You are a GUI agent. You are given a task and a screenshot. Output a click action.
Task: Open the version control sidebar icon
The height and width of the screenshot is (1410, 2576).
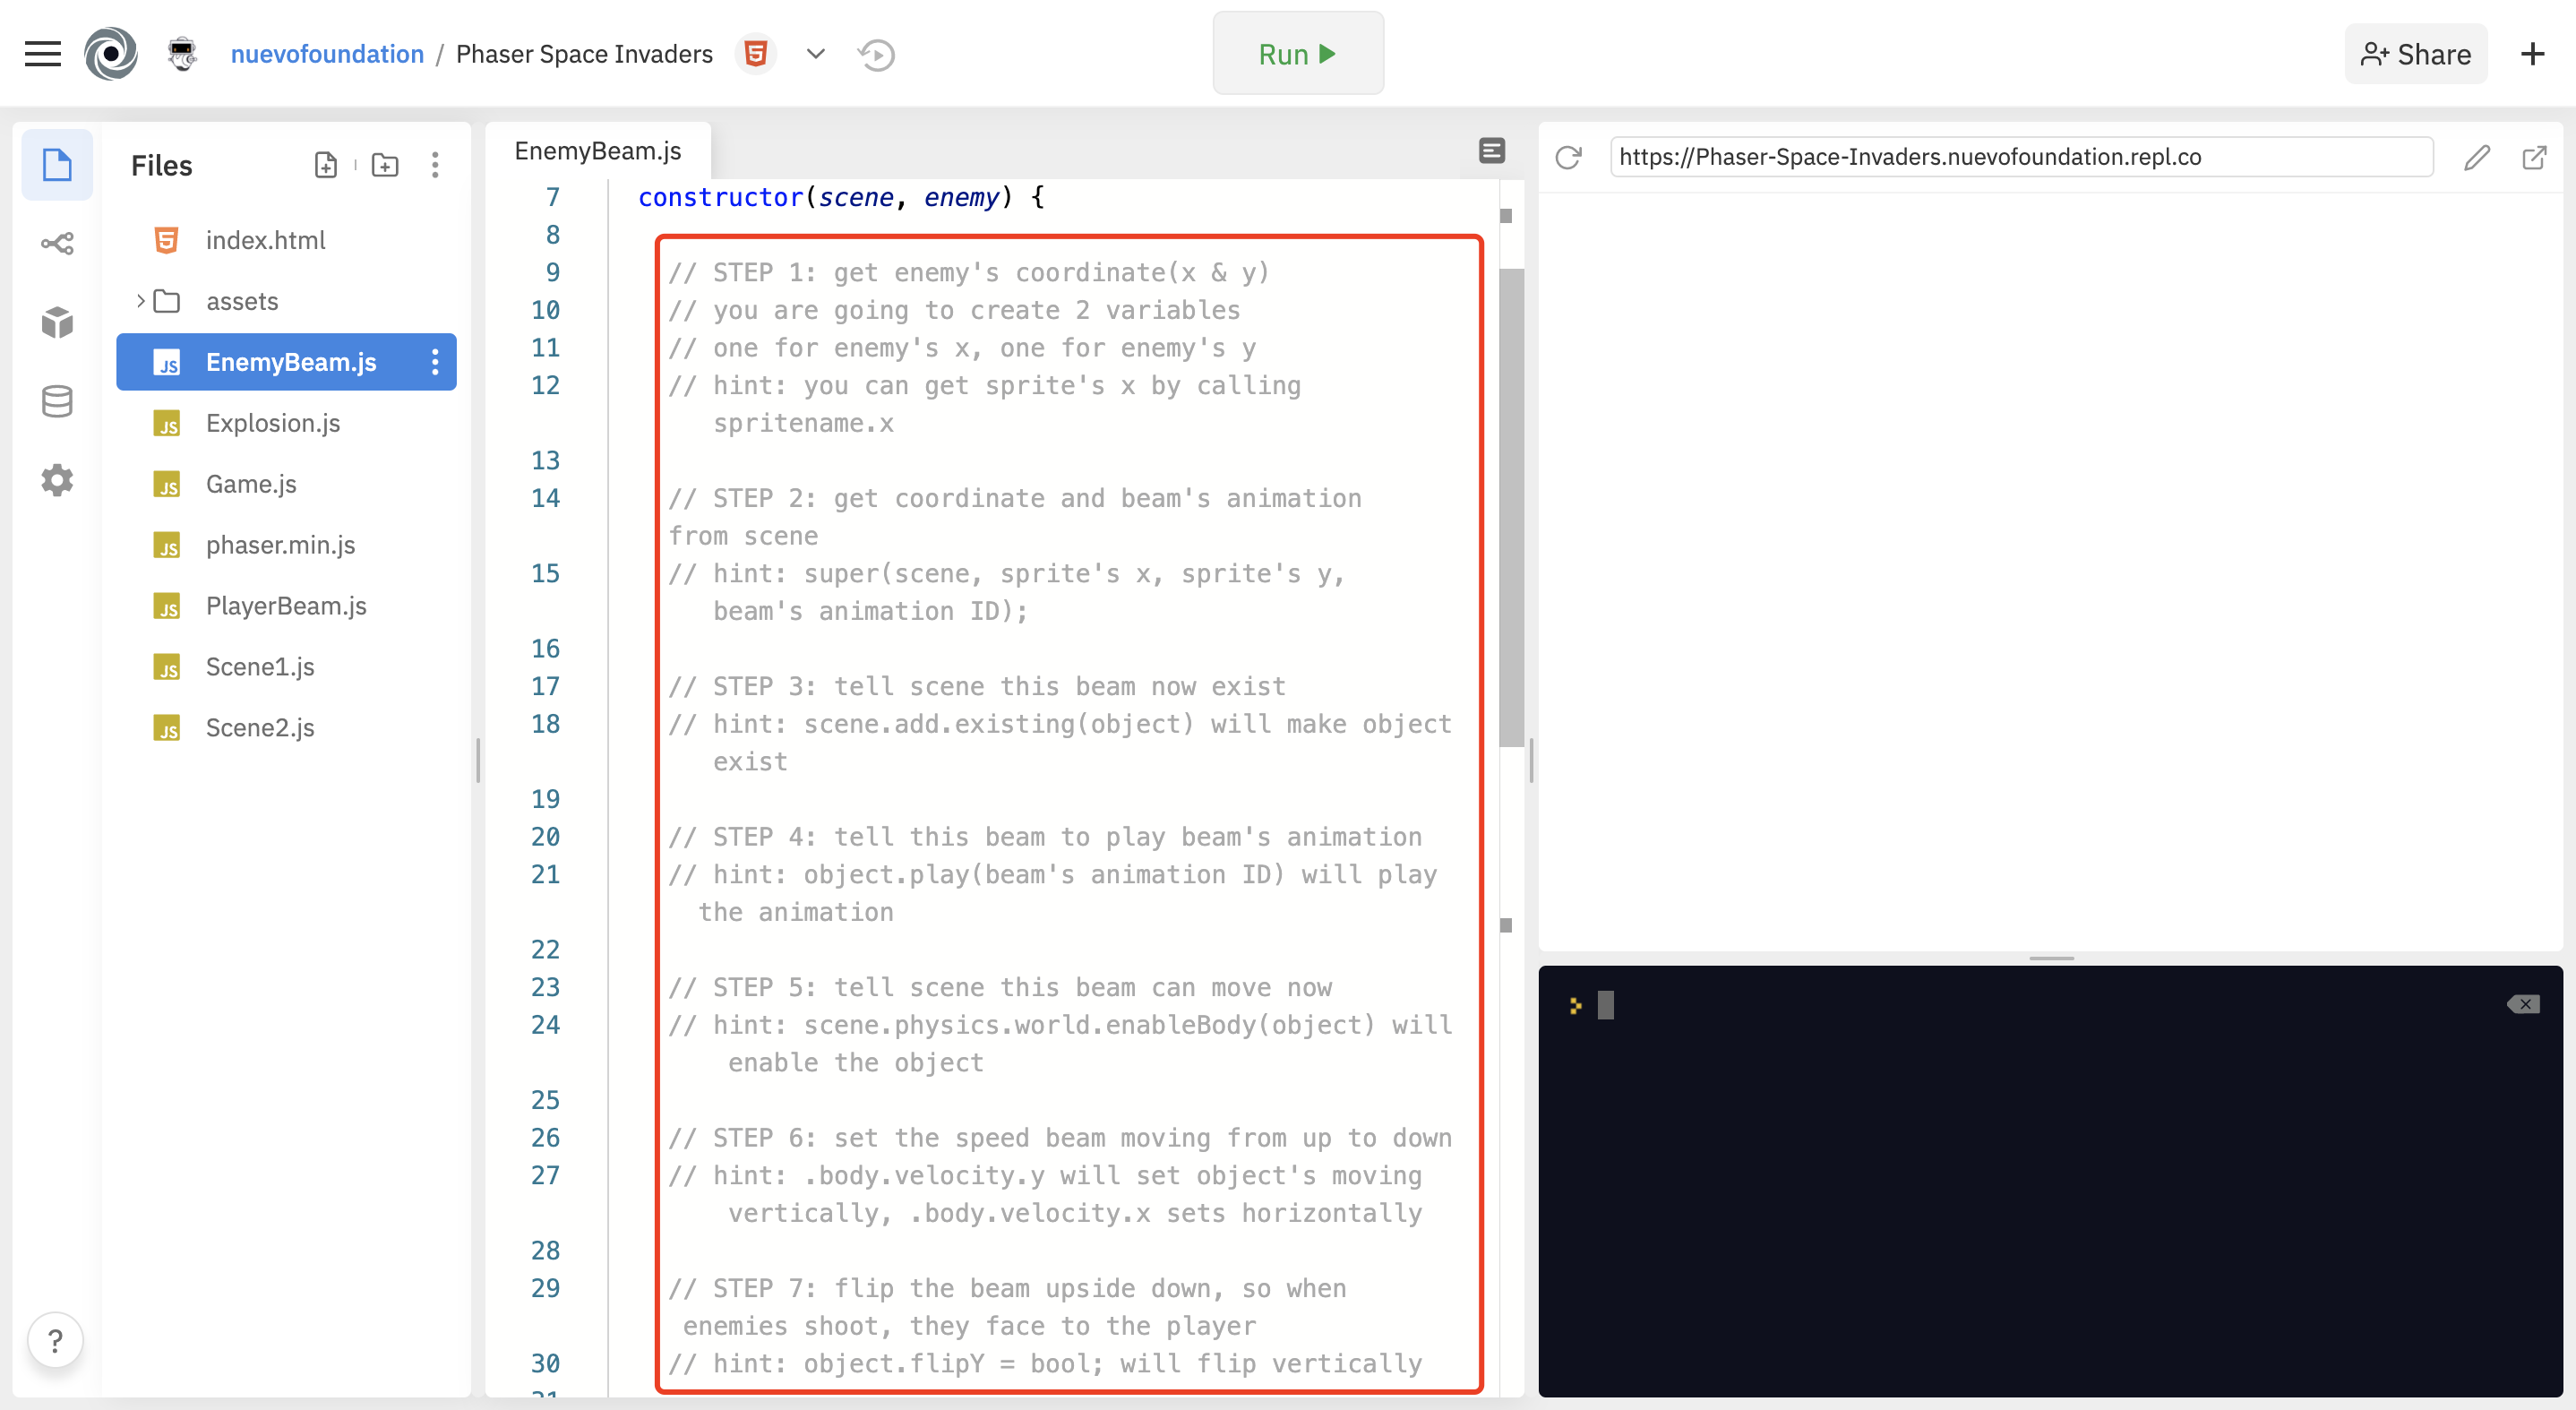(x=57, y=243)
